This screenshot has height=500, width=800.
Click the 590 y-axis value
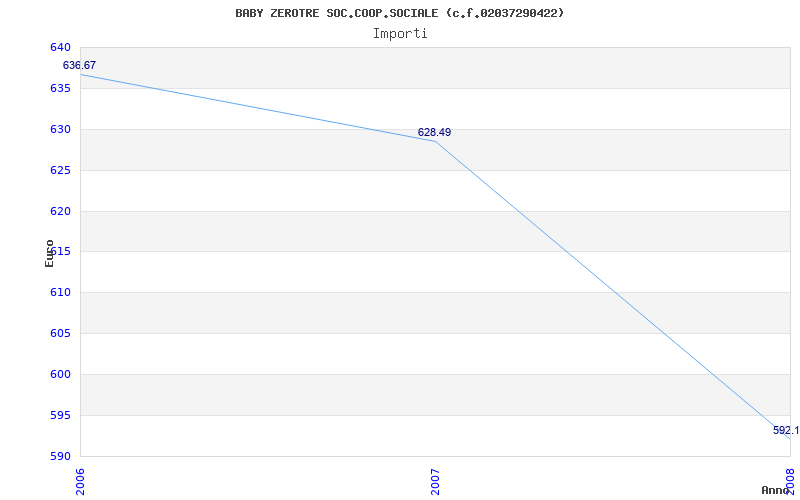(60, 456)
